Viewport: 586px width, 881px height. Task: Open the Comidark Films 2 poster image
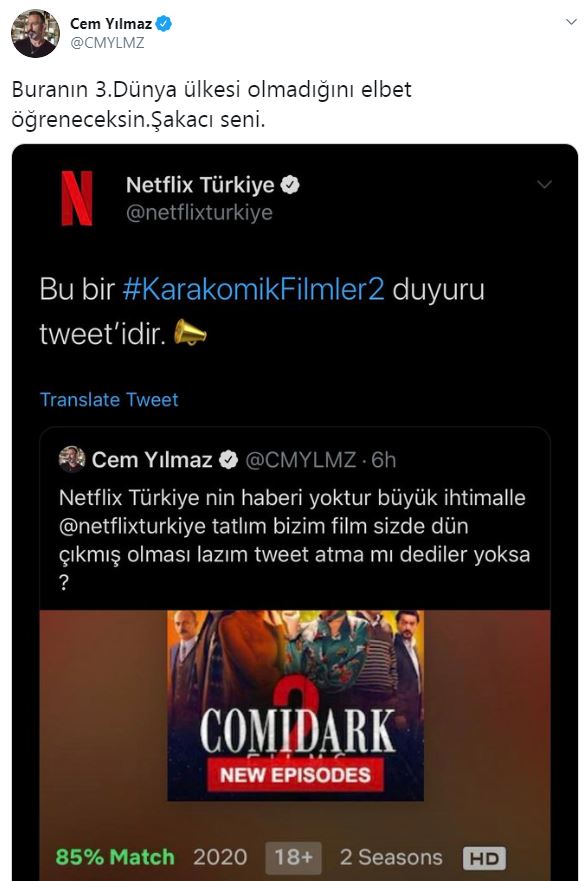click(296, 706)
